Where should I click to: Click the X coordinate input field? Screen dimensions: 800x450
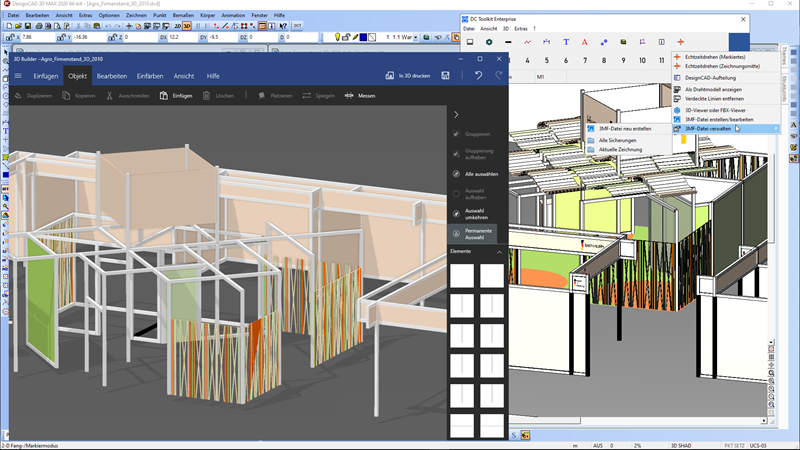tap(39, 37)
